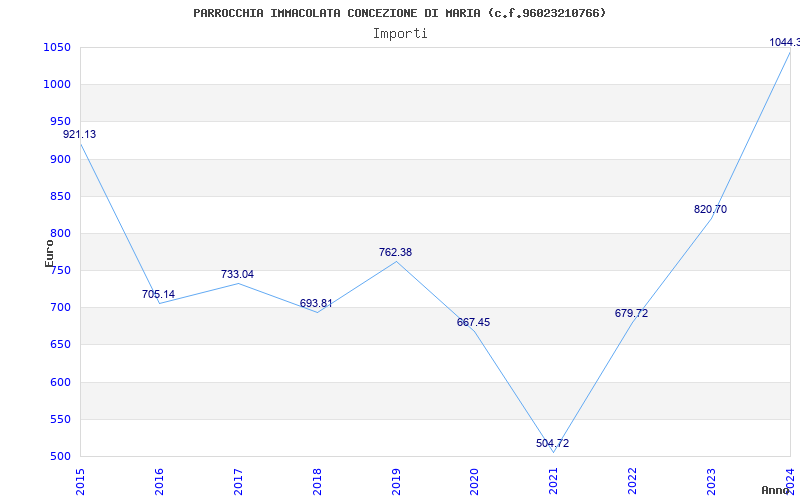
Task: Click the 705.14 data label
Action: click(x=158, y=294)
